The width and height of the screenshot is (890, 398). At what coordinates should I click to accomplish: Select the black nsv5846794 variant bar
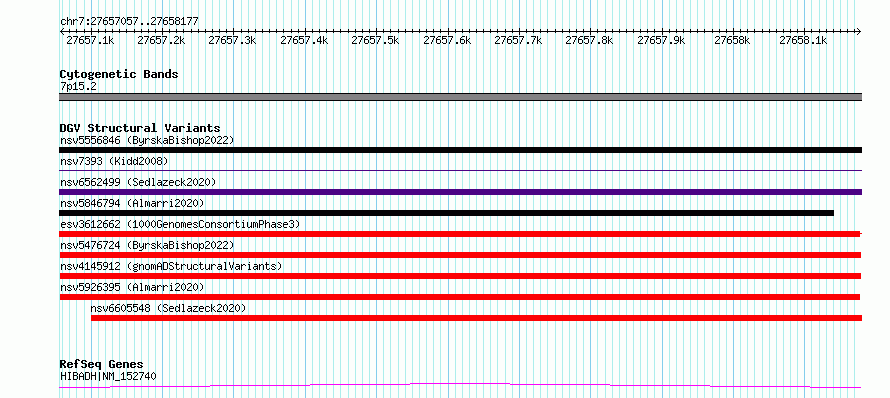click(x=446, y=213)
